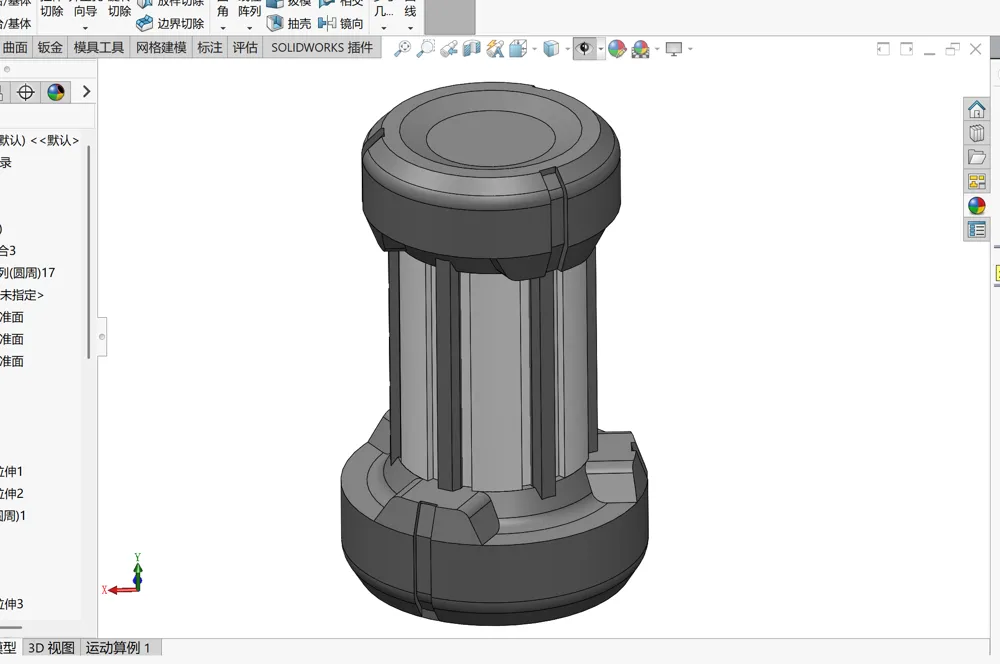Click the 镜向 (Mirror) tool
Screen dimensions: 1000x664
tap(341, 24)
